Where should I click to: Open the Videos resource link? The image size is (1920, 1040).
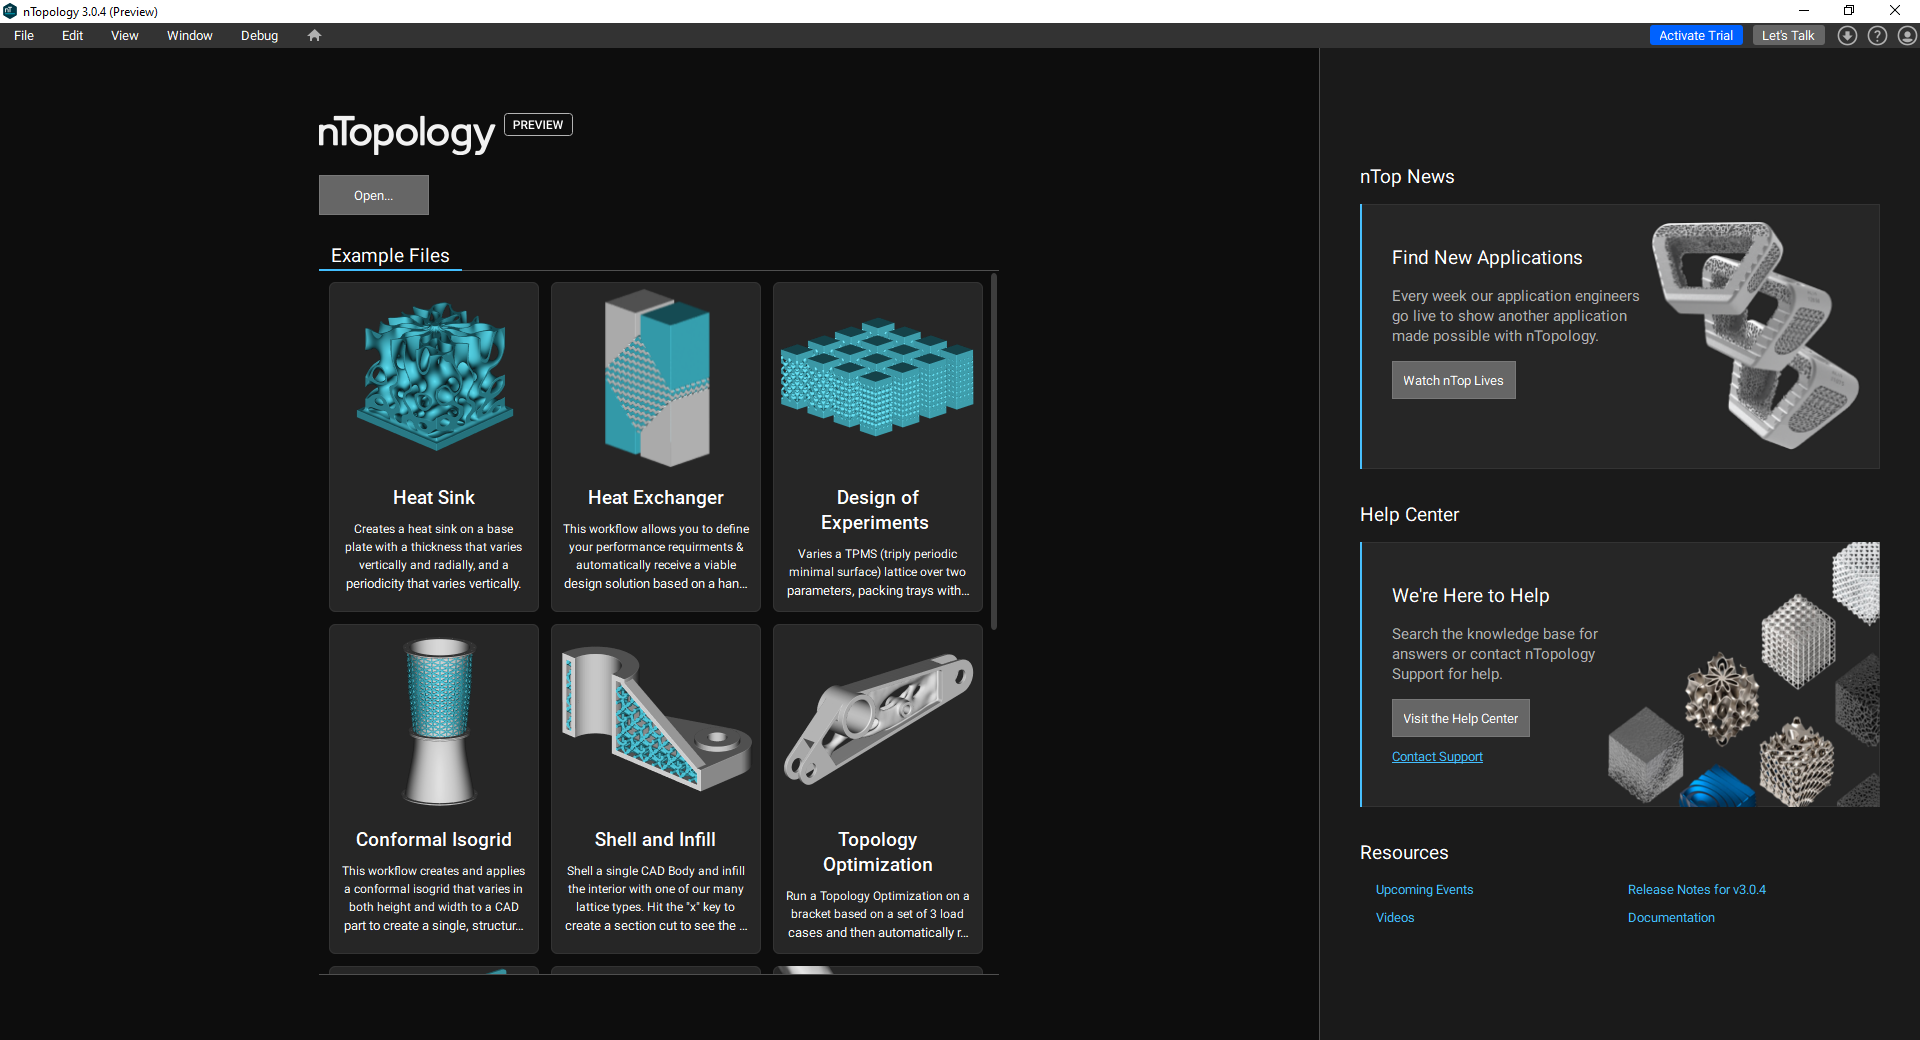click(x=1395, y=918)
